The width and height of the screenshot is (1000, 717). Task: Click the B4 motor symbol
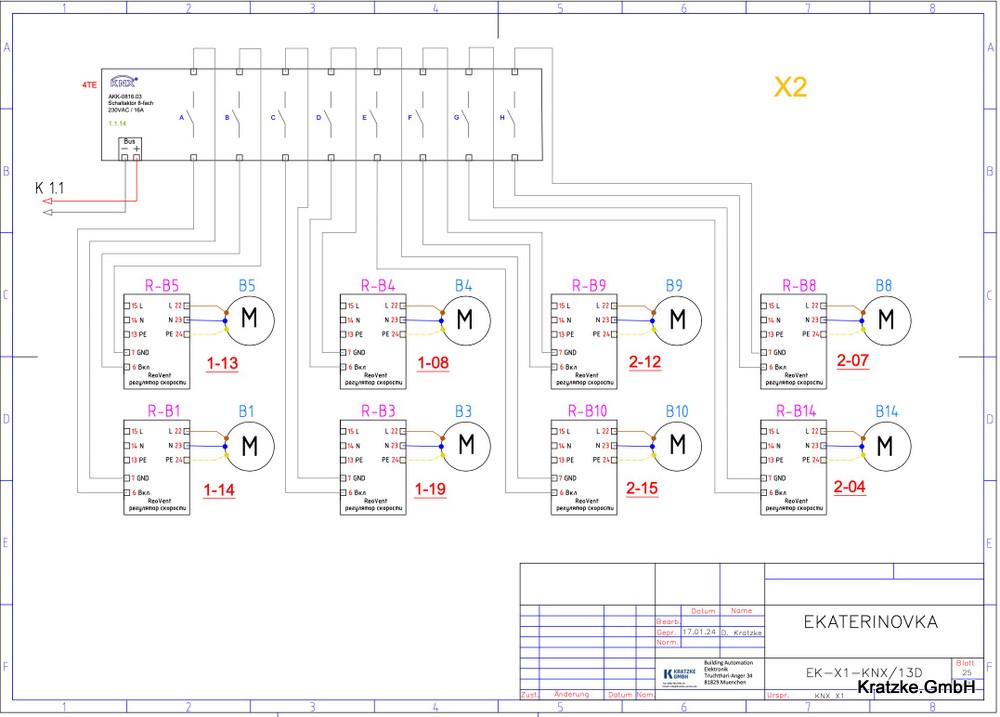pyautogui.click(x=466, y=319)
